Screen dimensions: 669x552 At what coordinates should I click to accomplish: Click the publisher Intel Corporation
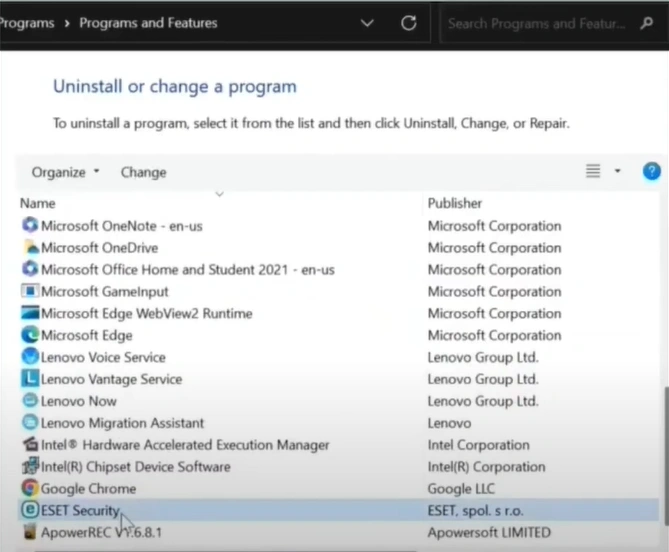tap(478, 445)
